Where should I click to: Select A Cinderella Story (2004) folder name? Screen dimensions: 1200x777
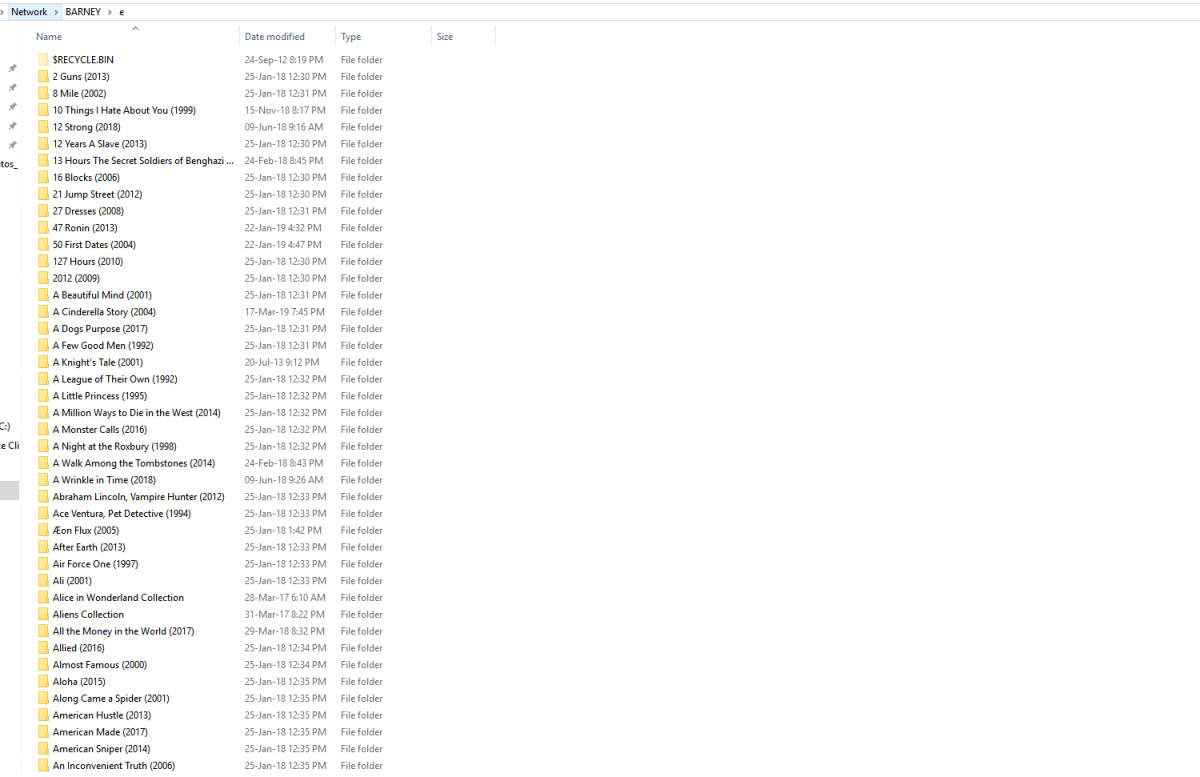104,312
